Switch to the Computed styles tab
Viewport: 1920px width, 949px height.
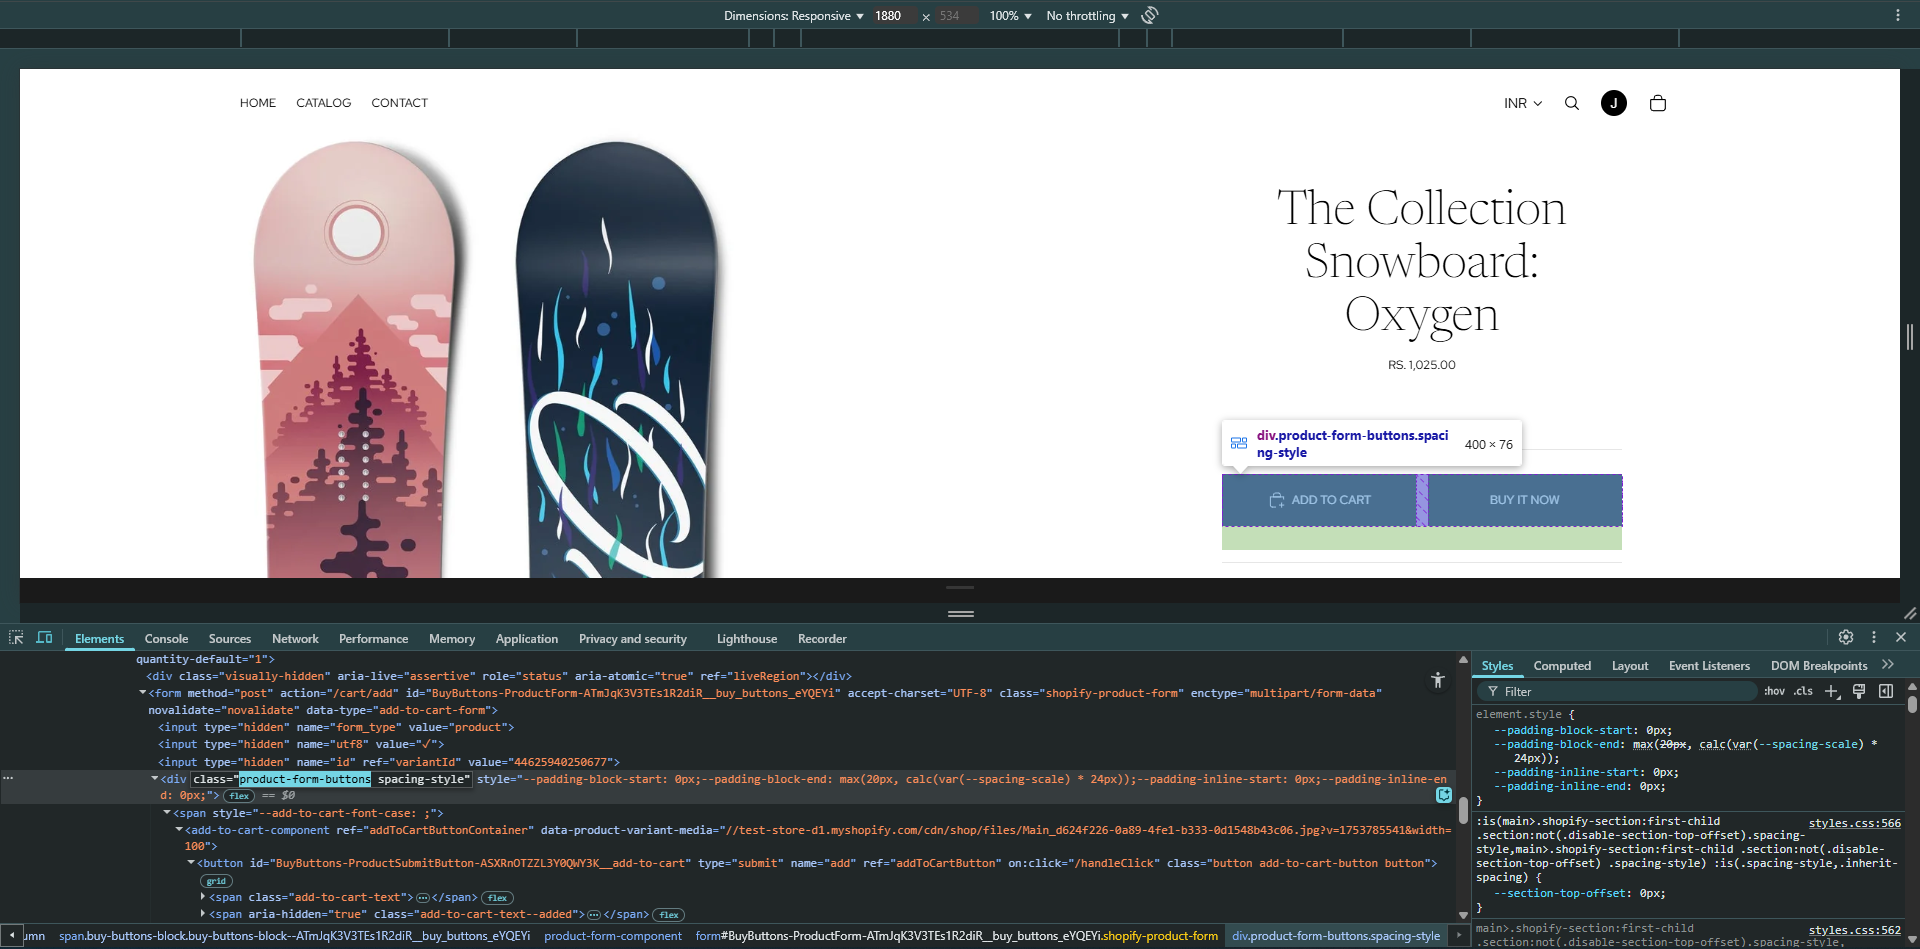[1562, 666]
